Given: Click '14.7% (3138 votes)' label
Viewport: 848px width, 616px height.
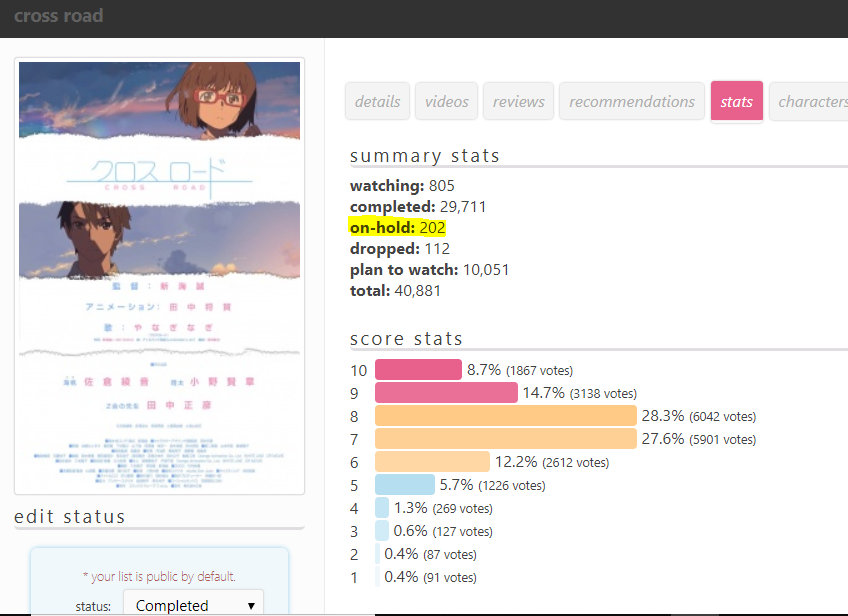Looking at the screenshot, I should click(580, 393).
